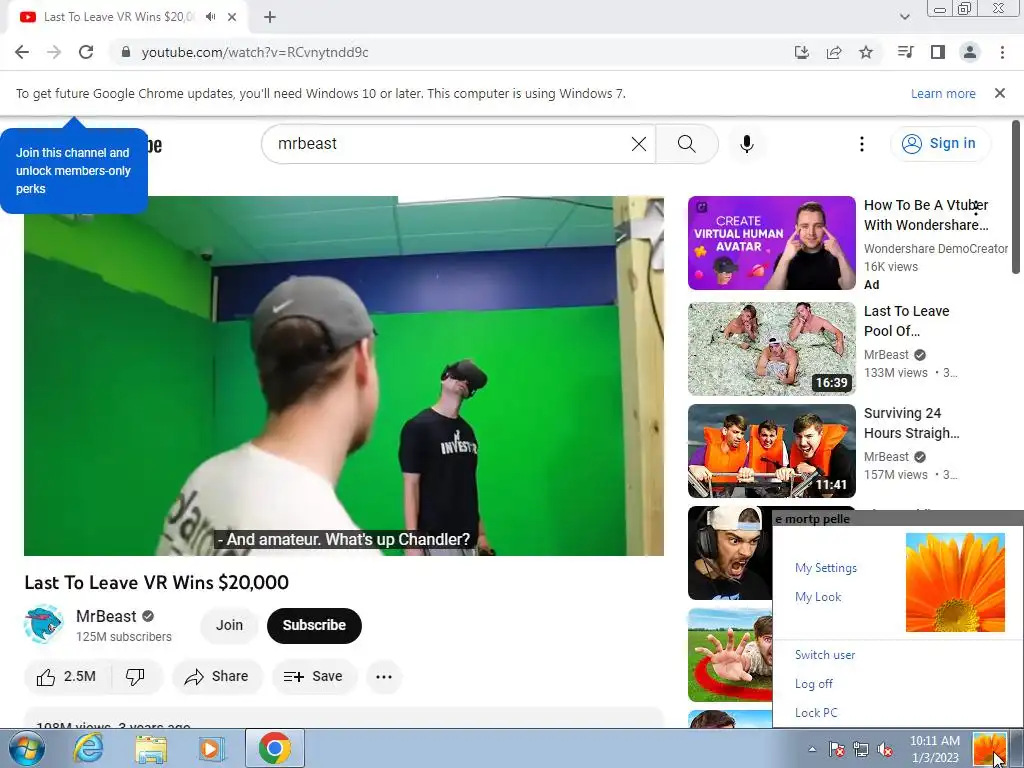Join the MrBeast channel membership
The height and width of the screenshot is (768, 1024).
click(x=229, y=626)
